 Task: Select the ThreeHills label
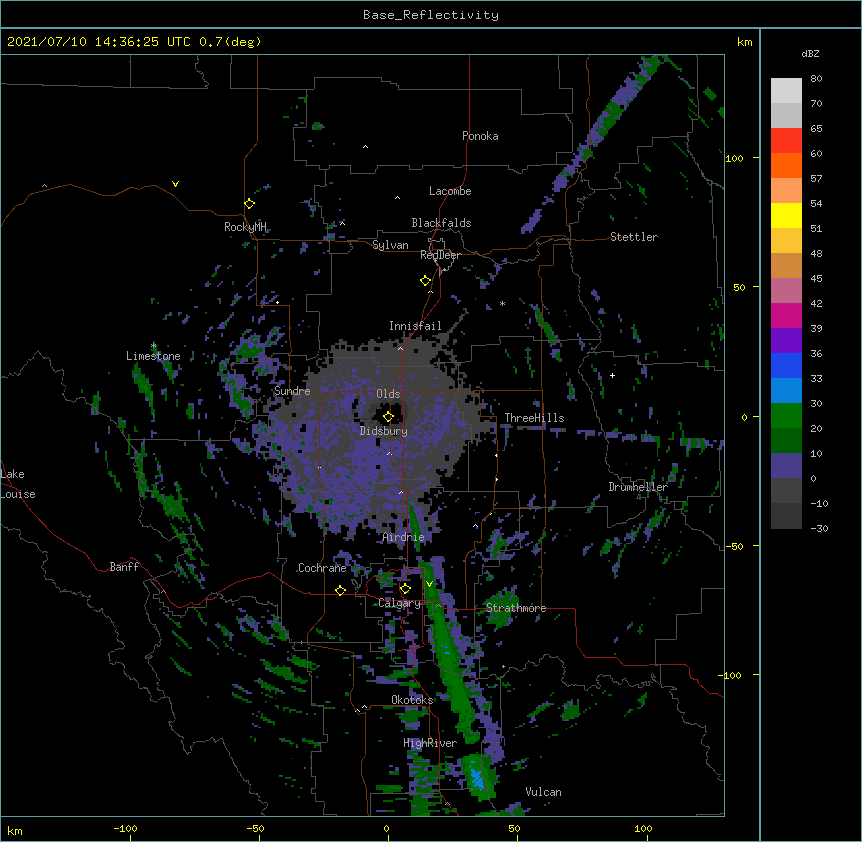coord(534,418)
